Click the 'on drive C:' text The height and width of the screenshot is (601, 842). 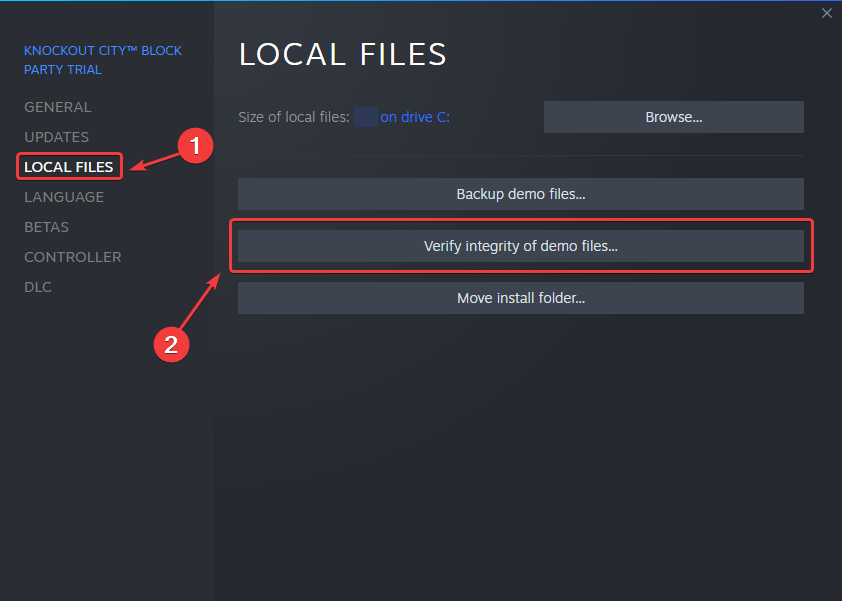point(415,117)
